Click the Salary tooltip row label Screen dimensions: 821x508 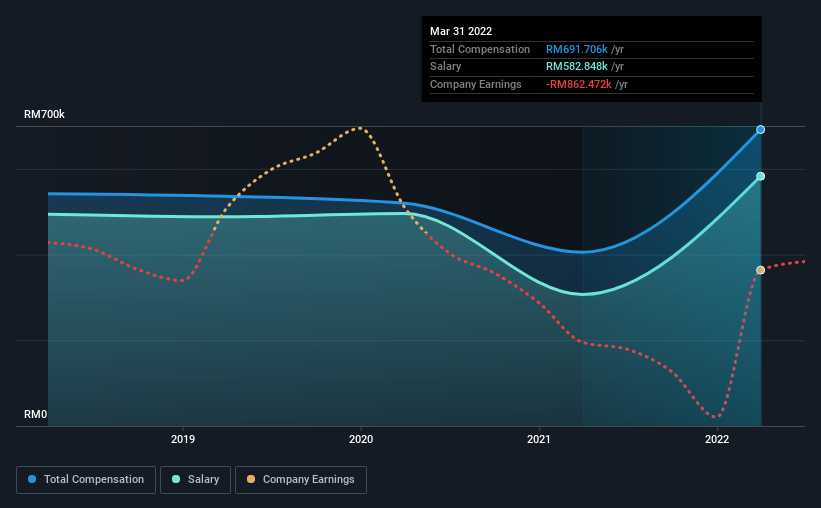[x=446, y=67]
